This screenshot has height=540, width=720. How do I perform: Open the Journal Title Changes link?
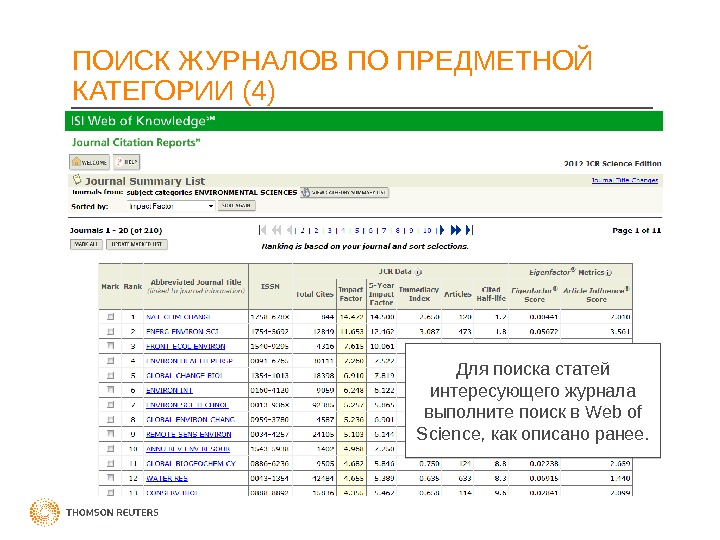pos(625,180)
